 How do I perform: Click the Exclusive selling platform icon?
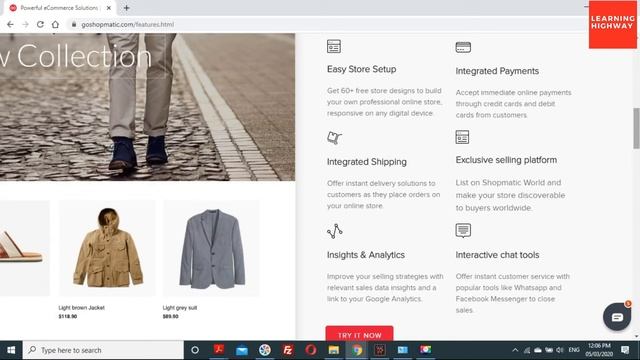(462, 137)
